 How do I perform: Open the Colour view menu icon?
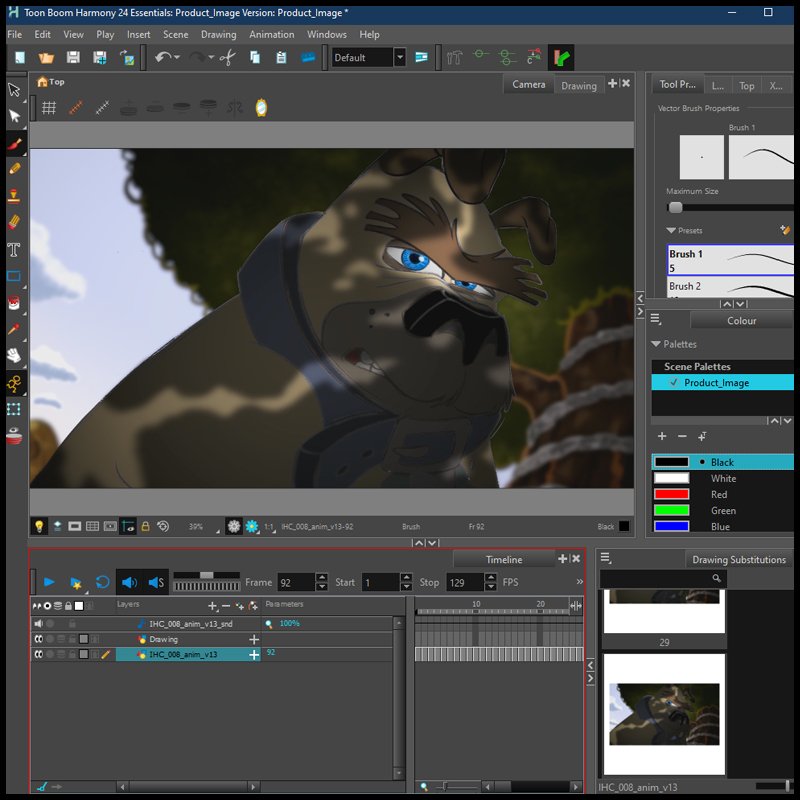pyautogui.click(x=656, y=319)
